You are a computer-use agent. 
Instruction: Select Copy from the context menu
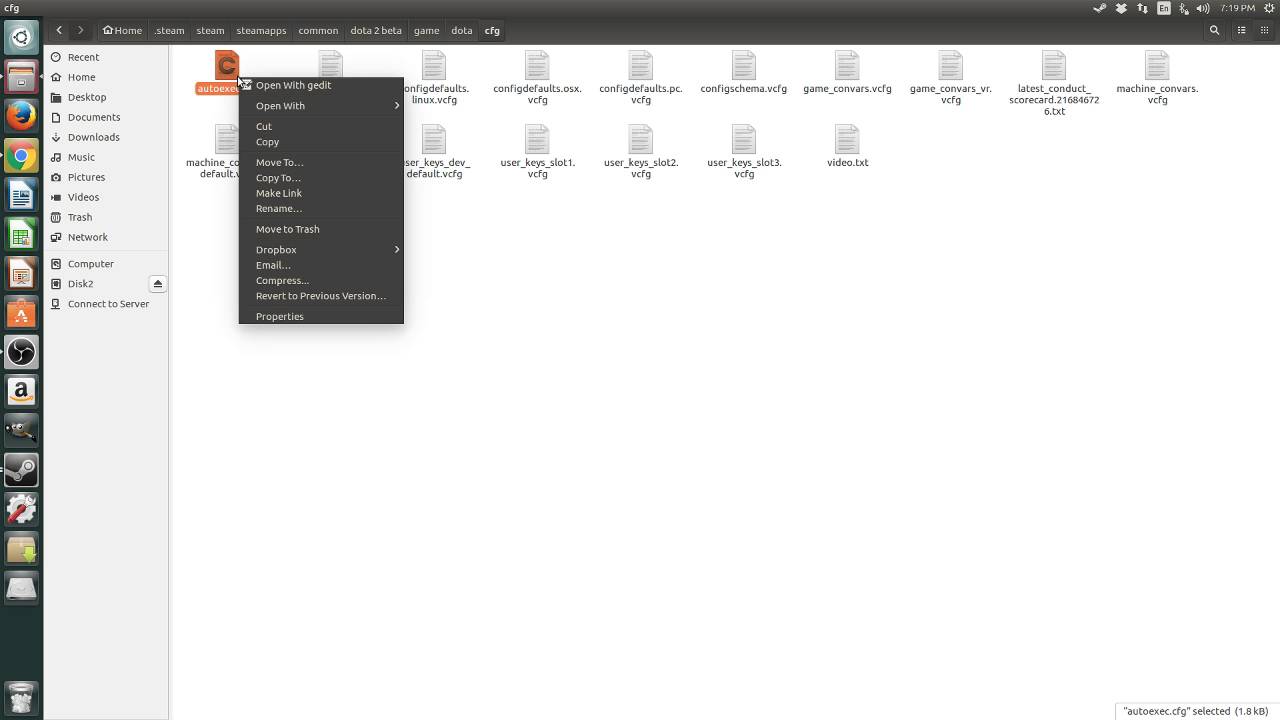coord(321,142)
